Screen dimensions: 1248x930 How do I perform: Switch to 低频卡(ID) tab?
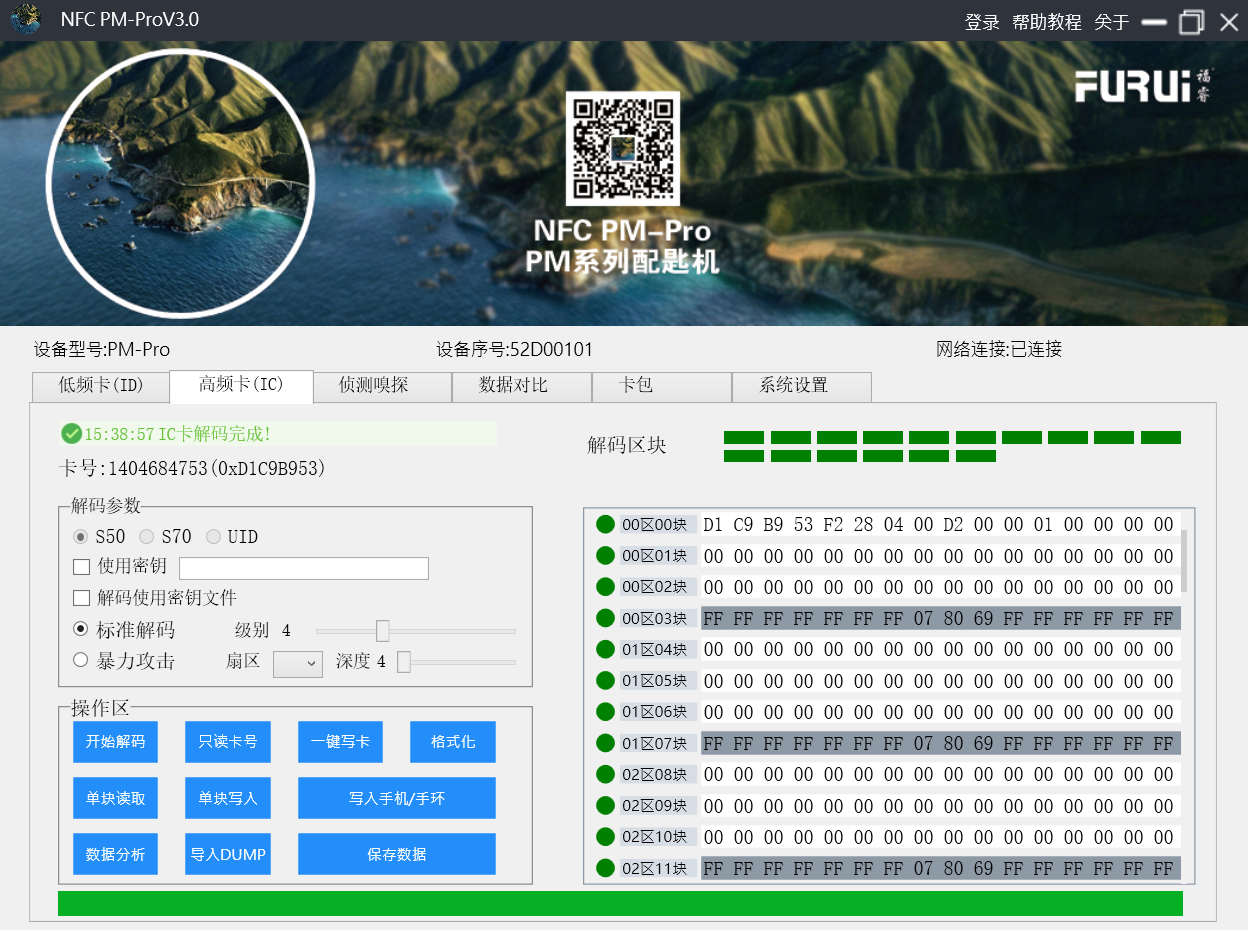point(101,386)
